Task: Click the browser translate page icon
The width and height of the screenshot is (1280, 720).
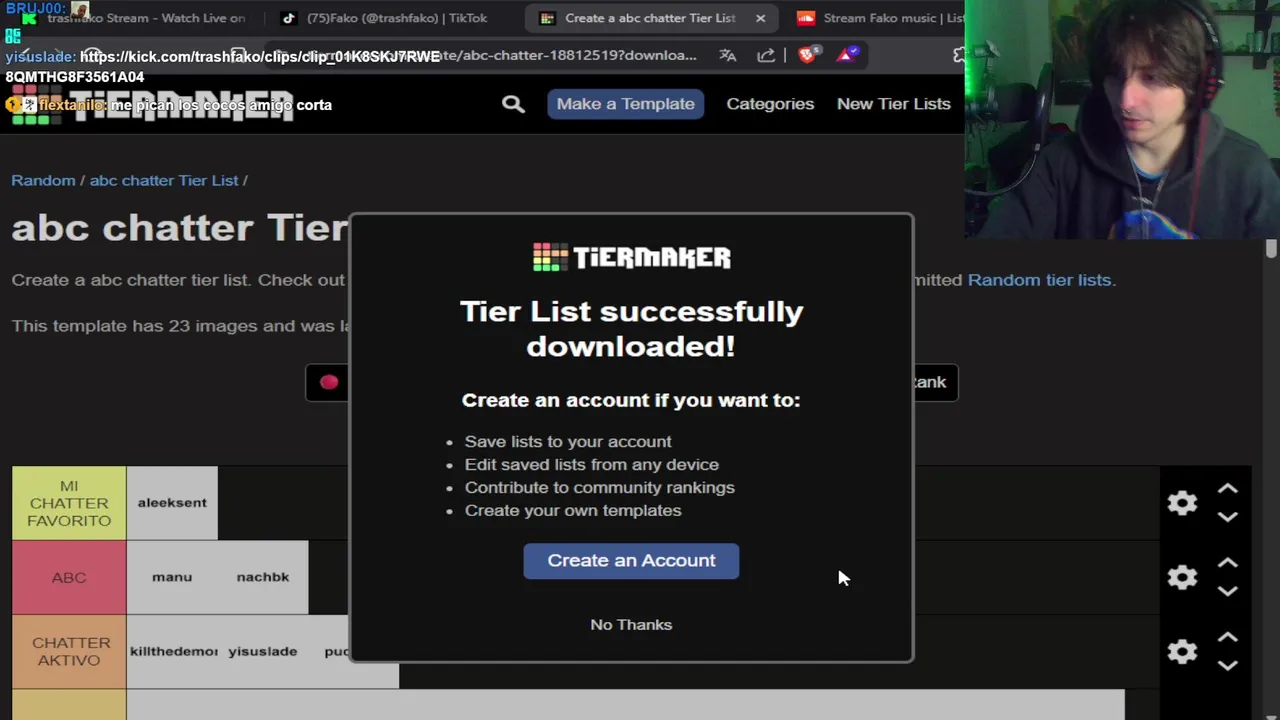Action: (x=728, y=55)
